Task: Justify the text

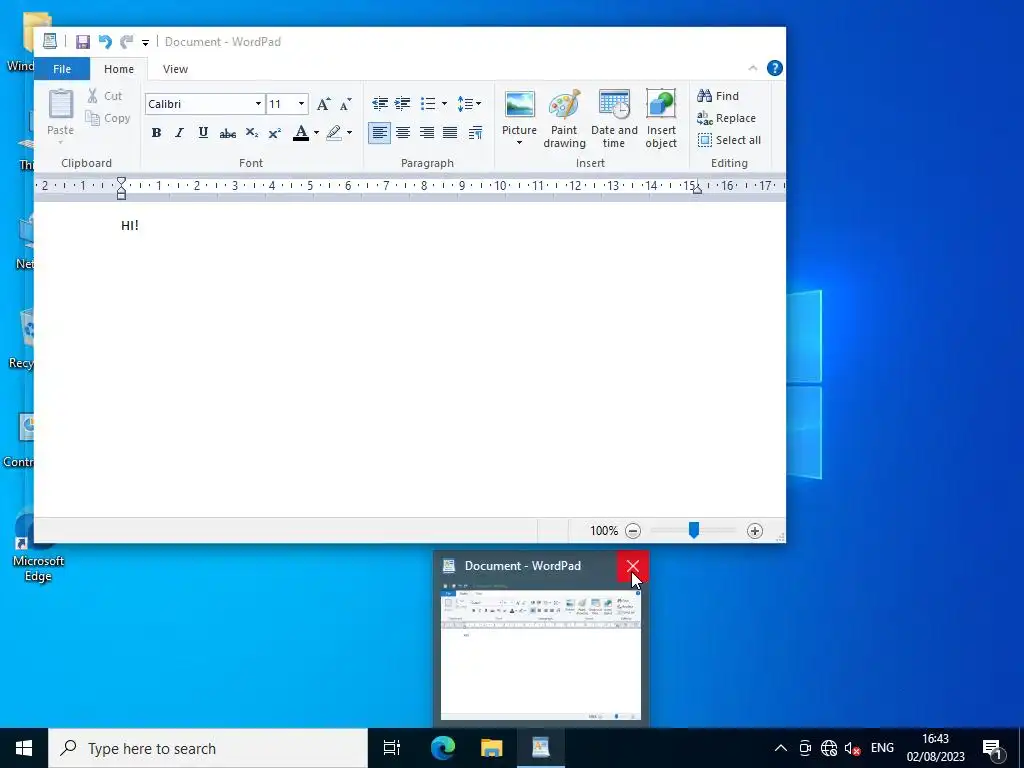Action: click(450, 133)
